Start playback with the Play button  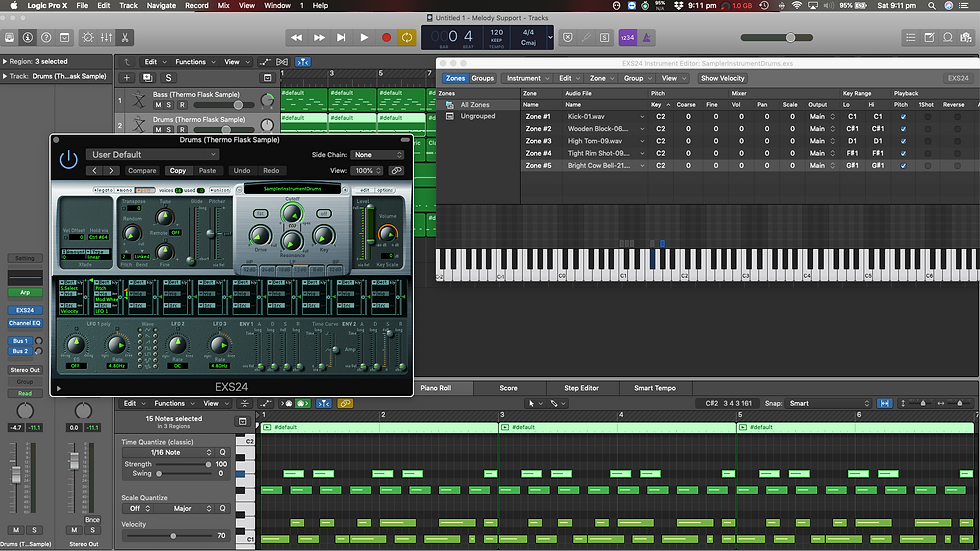(364, 37)
